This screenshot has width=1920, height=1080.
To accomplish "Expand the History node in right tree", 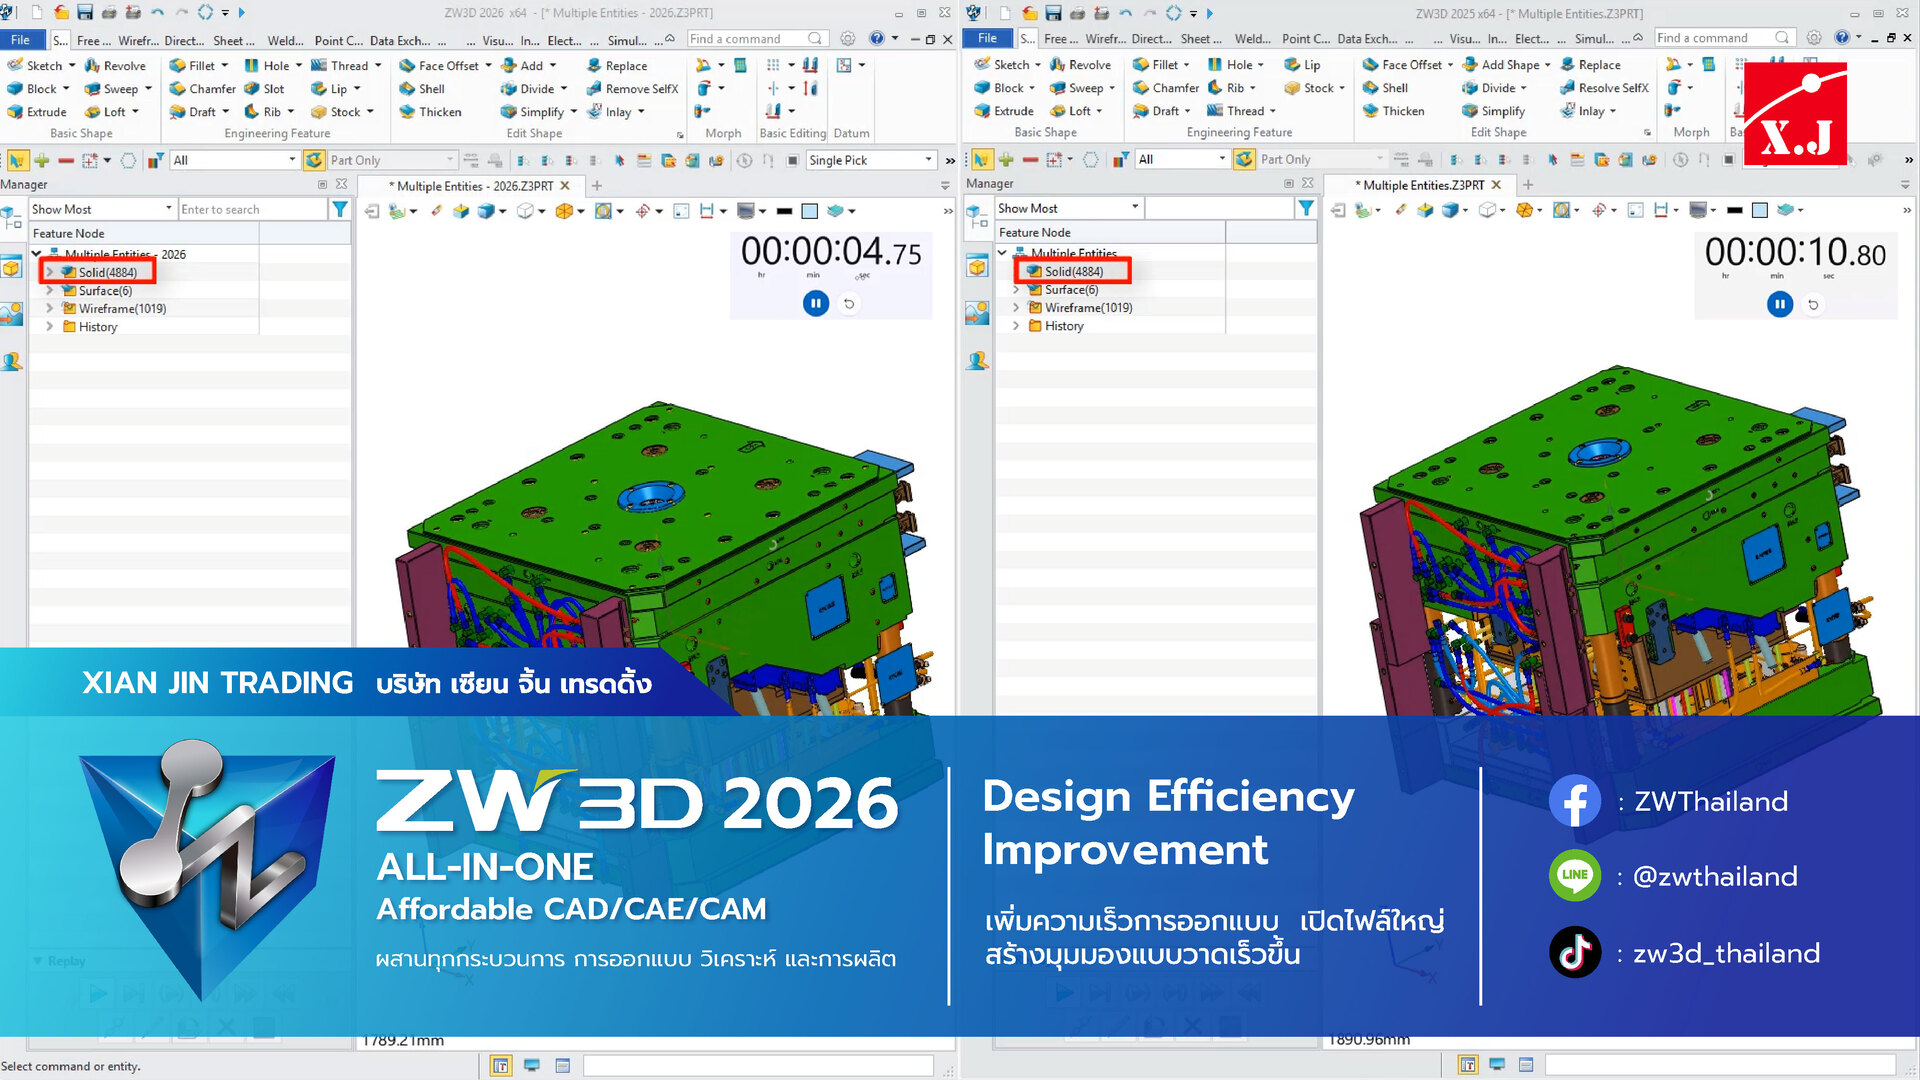I will (x=1016, y=326).
